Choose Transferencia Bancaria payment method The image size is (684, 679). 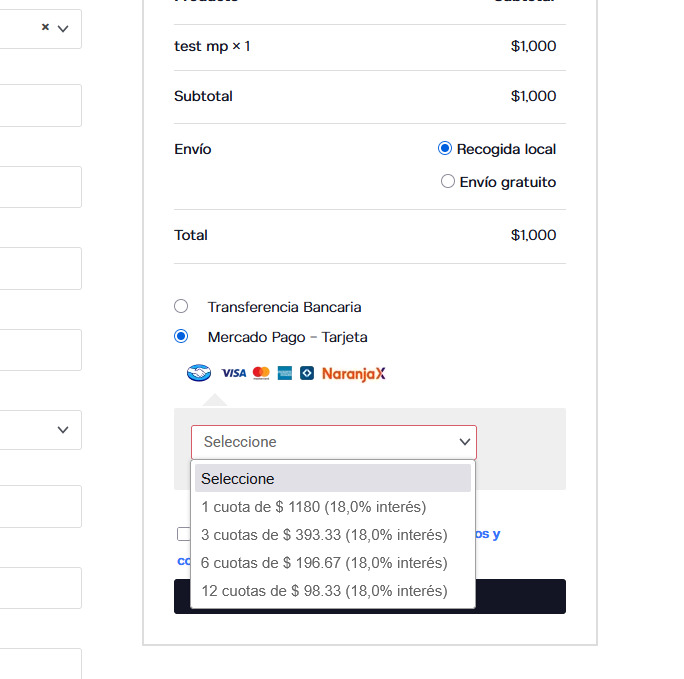pos(181,306)
